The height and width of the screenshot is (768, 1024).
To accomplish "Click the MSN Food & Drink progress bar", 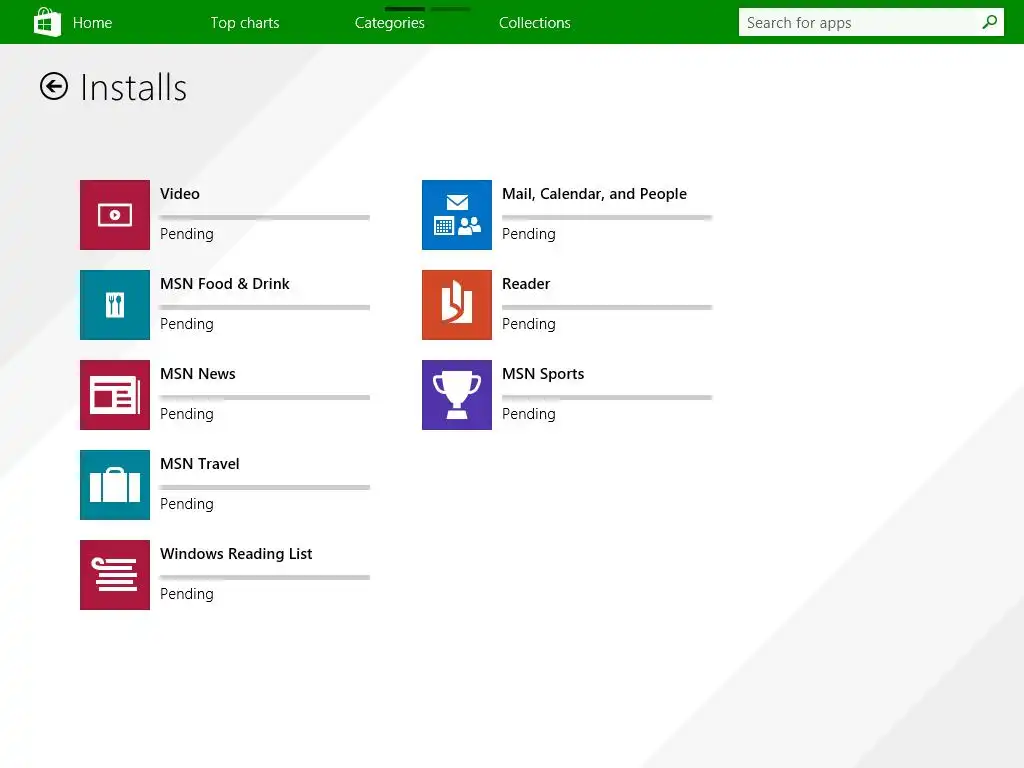I will (265, 308).
